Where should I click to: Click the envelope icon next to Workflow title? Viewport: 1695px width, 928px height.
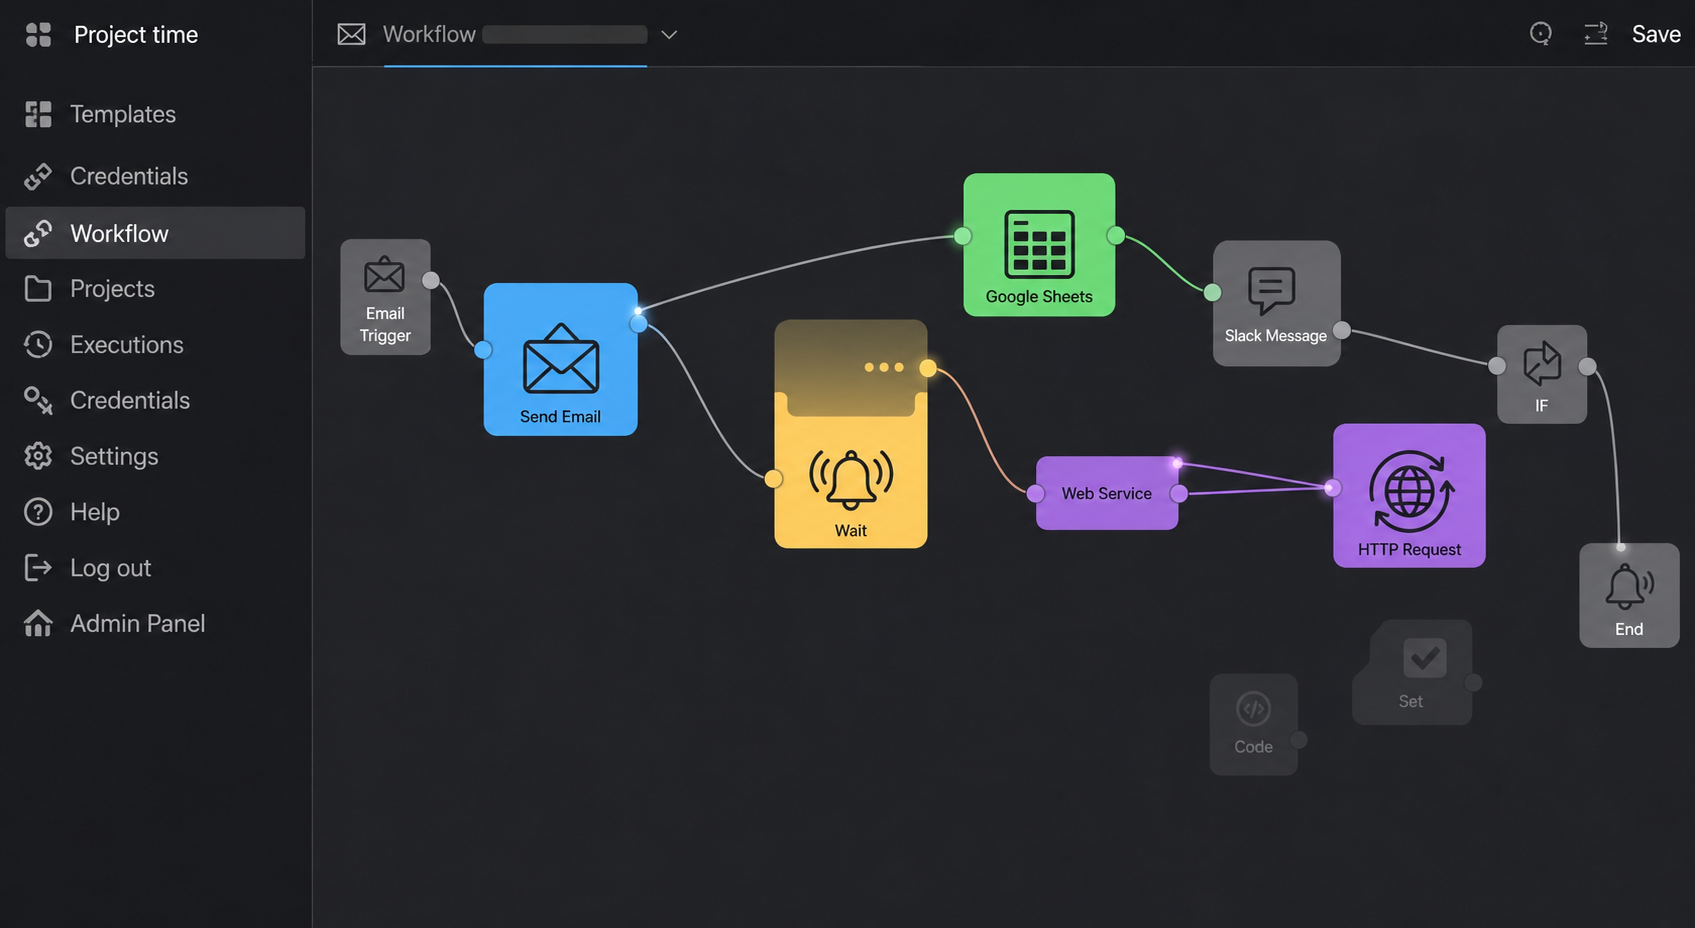[x=351, y=35]
